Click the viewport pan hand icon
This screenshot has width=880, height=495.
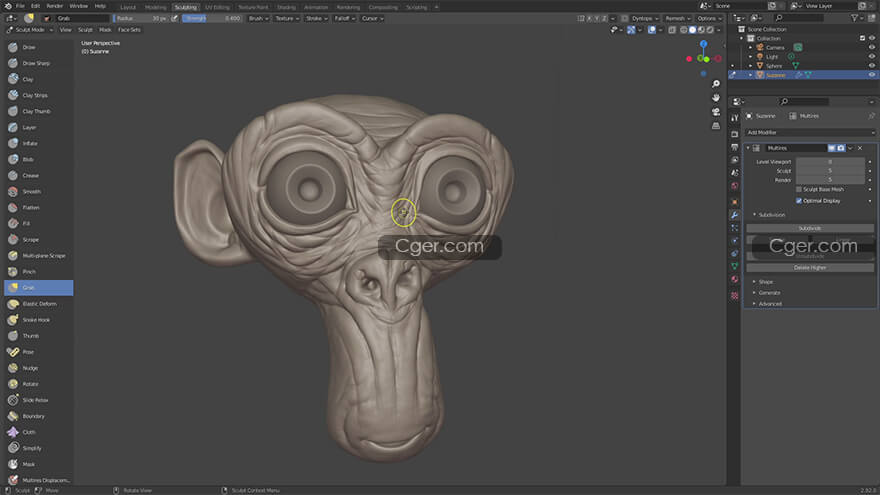716,98
